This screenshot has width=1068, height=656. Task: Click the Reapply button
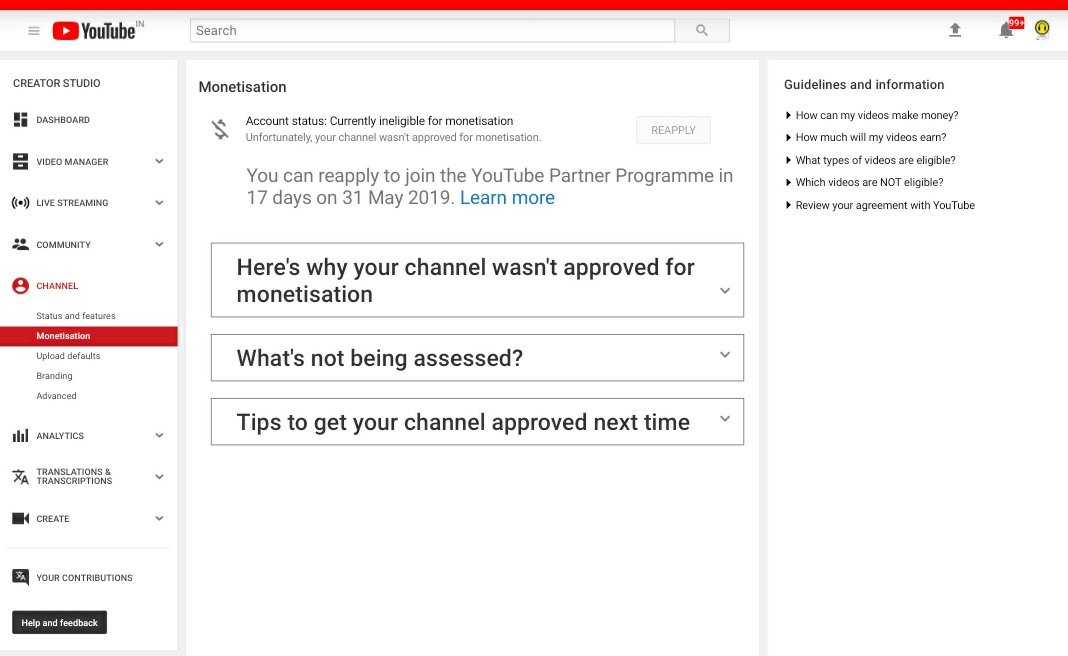(673, 130)
